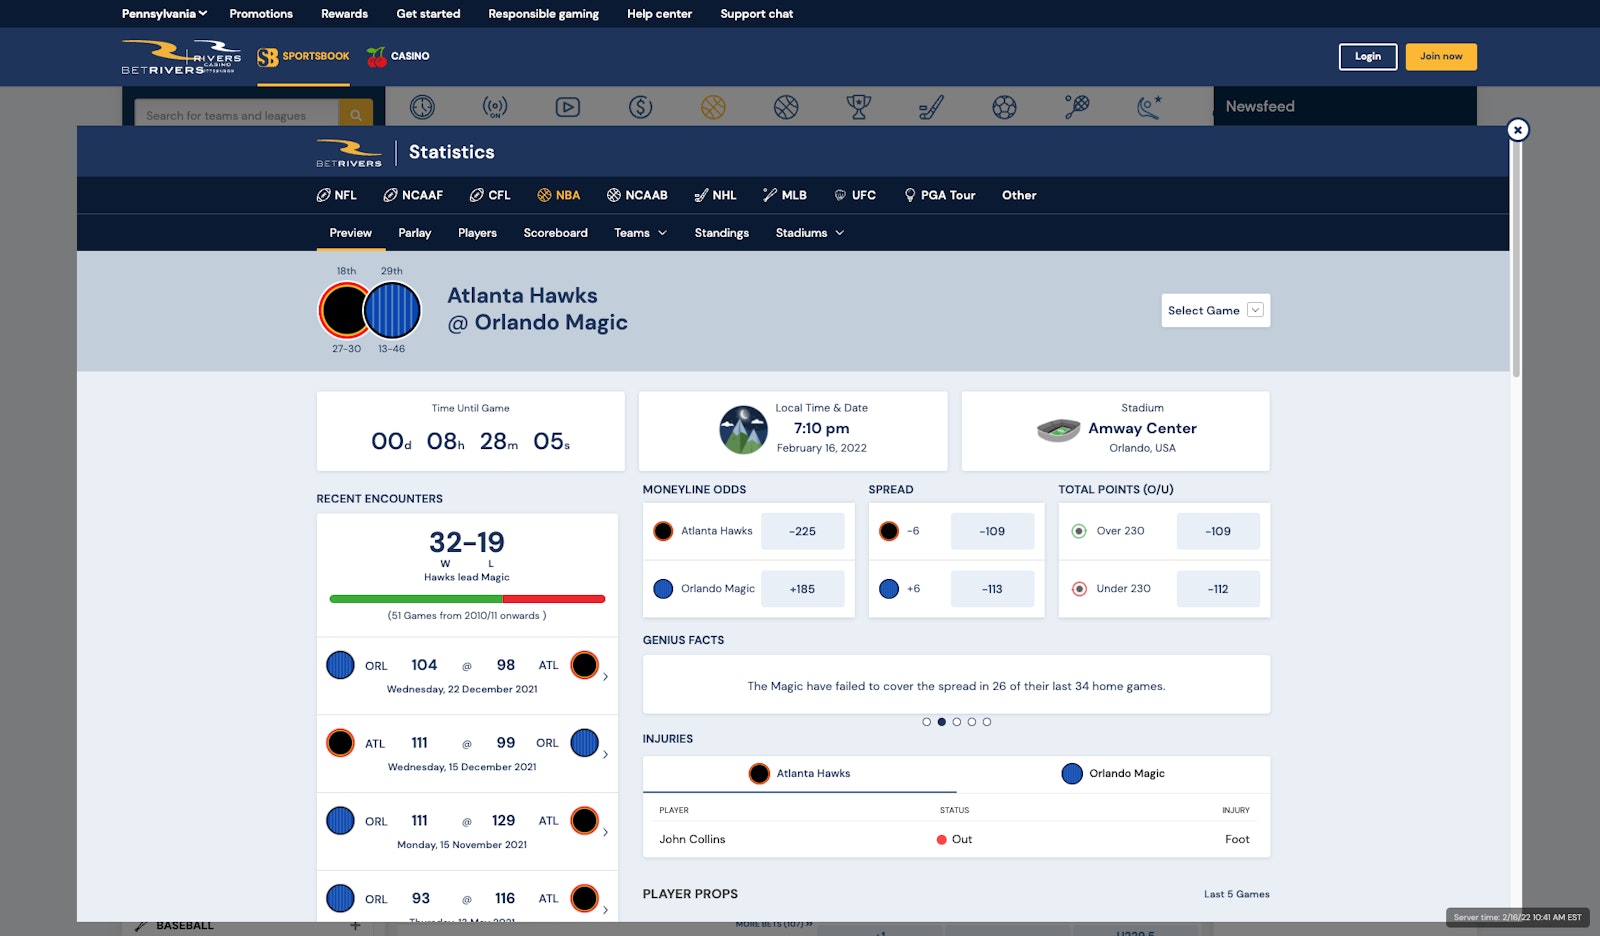Open the 22 December 2021 game result
The width and height of the screenshot is (1600, 936).
467,676
